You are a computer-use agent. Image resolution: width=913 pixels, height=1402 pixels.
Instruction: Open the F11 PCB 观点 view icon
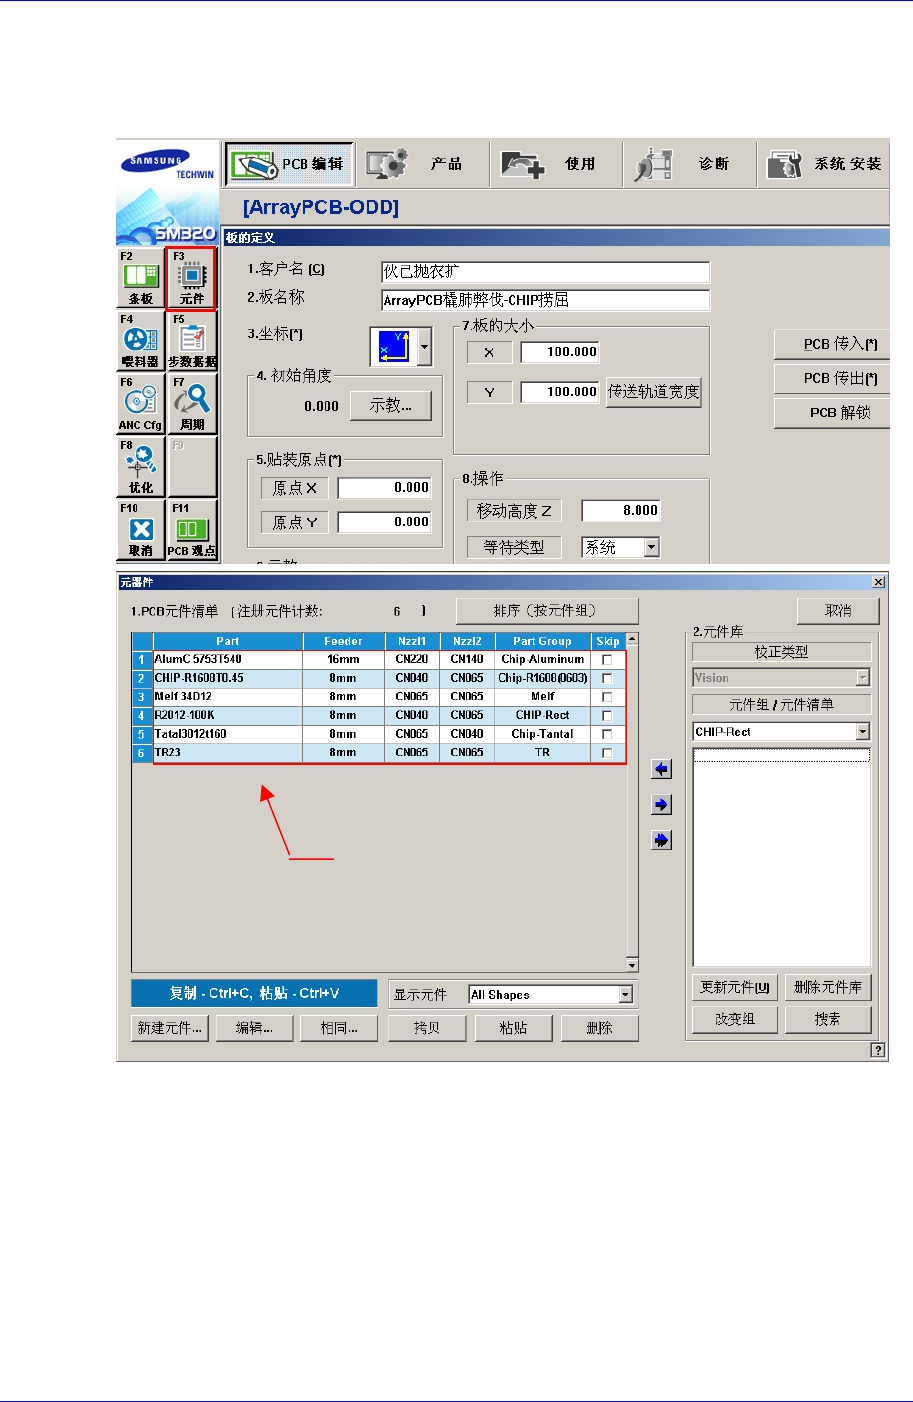click(192, 529)
